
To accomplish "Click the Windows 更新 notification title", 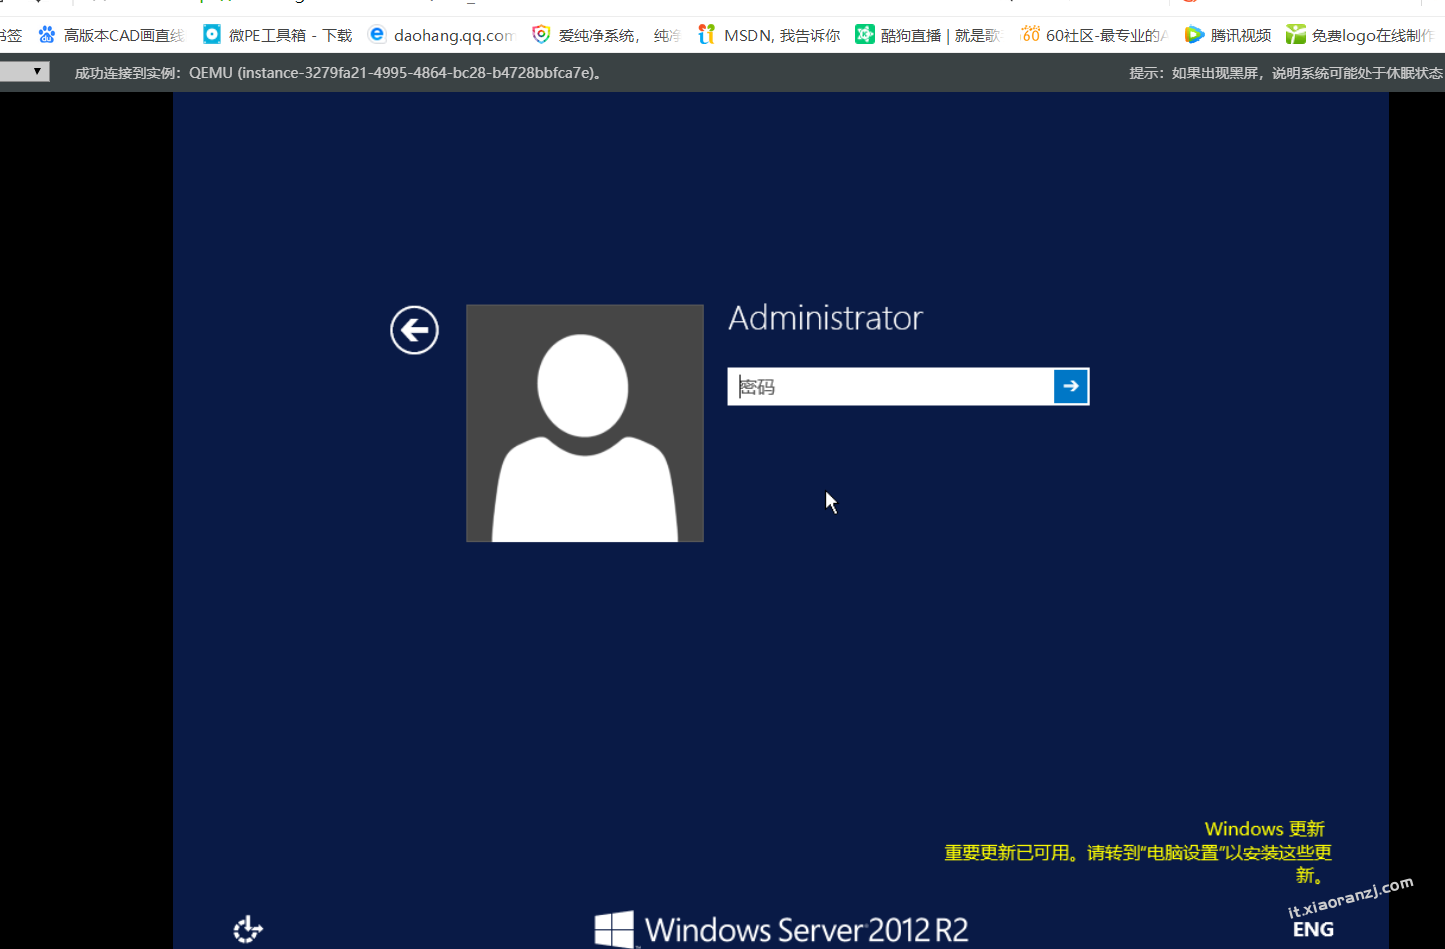I will tap(1265, 829).
